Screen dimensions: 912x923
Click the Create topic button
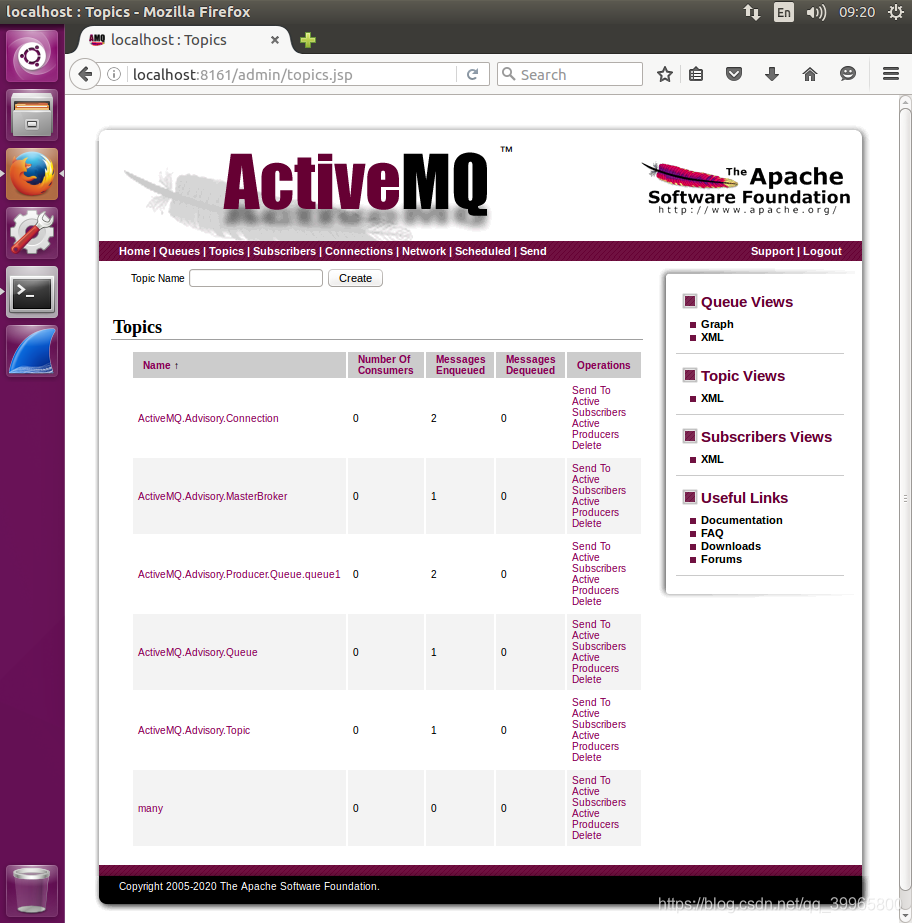point(355,278)
